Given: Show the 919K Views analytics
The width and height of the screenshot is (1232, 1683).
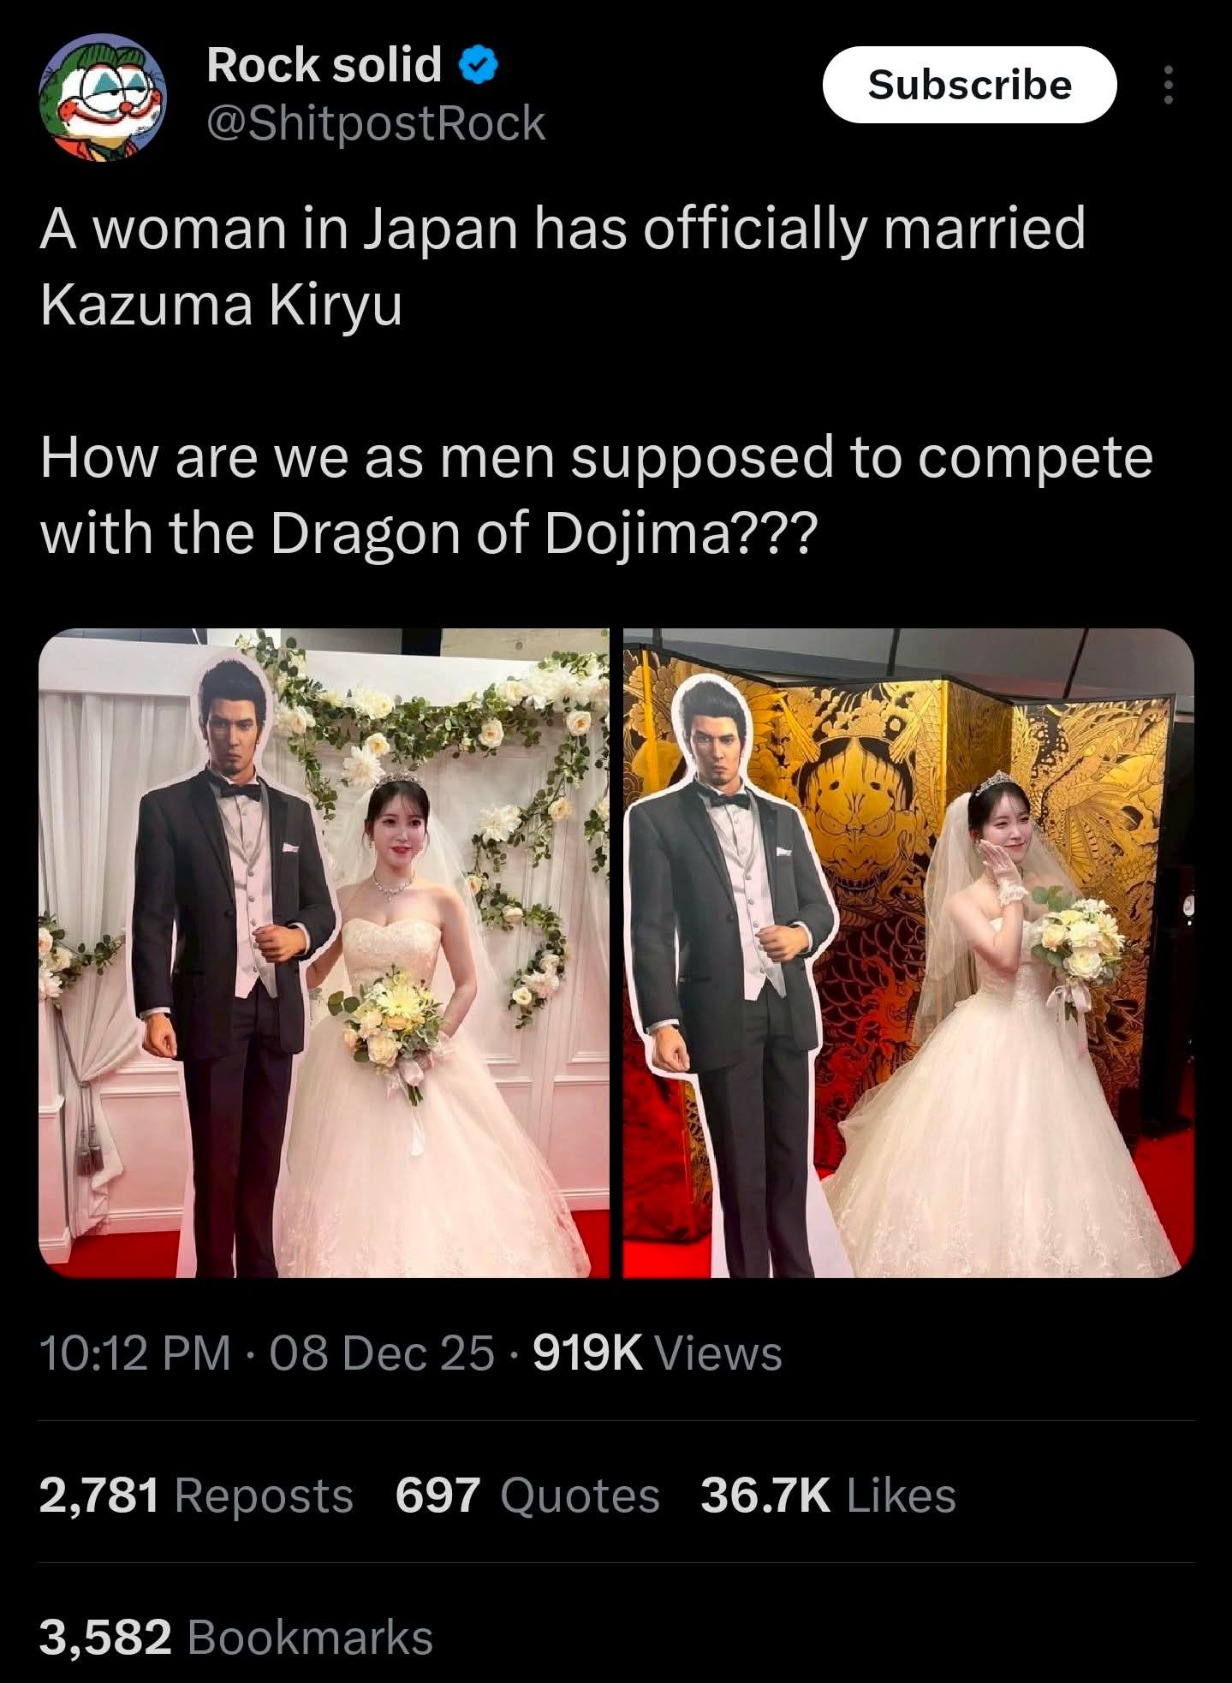Looking at the screenshot, I should click(x=657, y=1353).
